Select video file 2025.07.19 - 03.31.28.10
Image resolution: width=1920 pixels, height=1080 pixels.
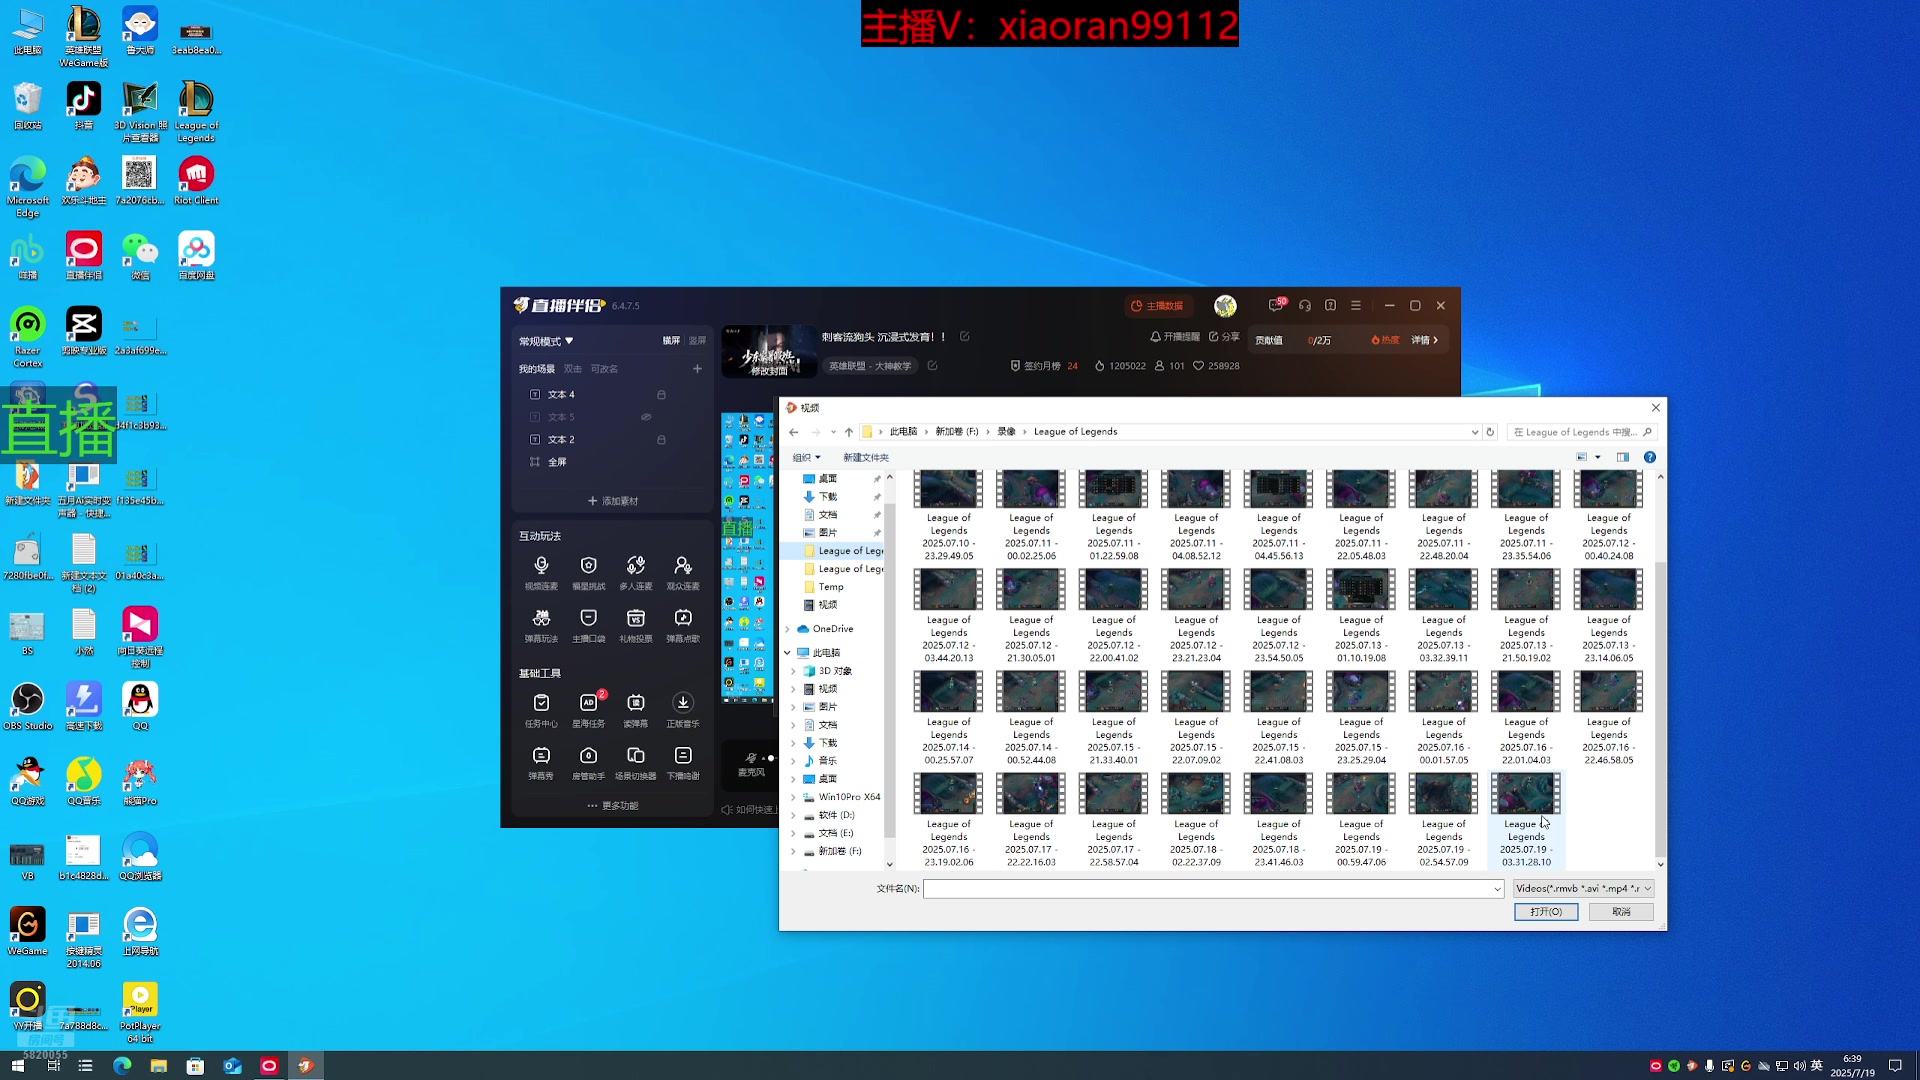point(1525,820)
